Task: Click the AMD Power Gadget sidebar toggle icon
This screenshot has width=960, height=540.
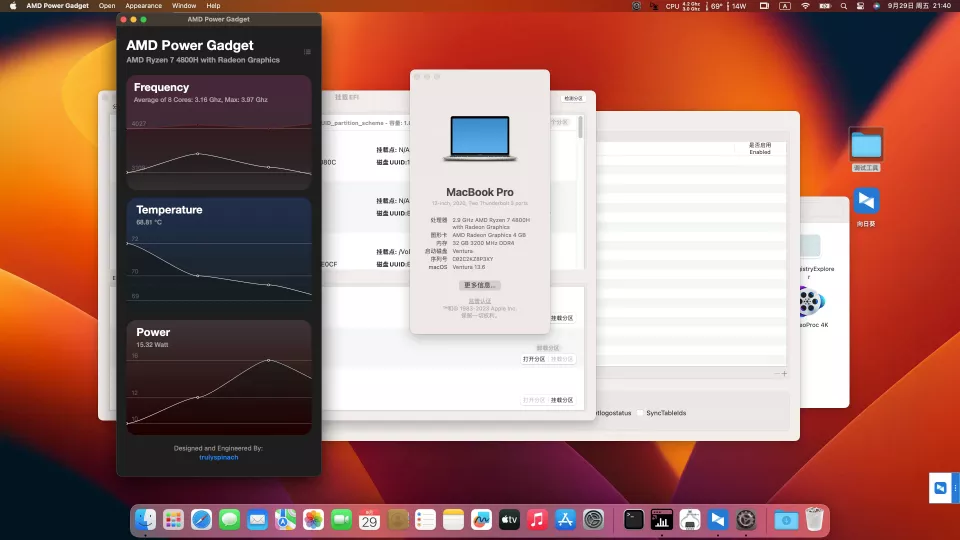Action: coord(307,52)
